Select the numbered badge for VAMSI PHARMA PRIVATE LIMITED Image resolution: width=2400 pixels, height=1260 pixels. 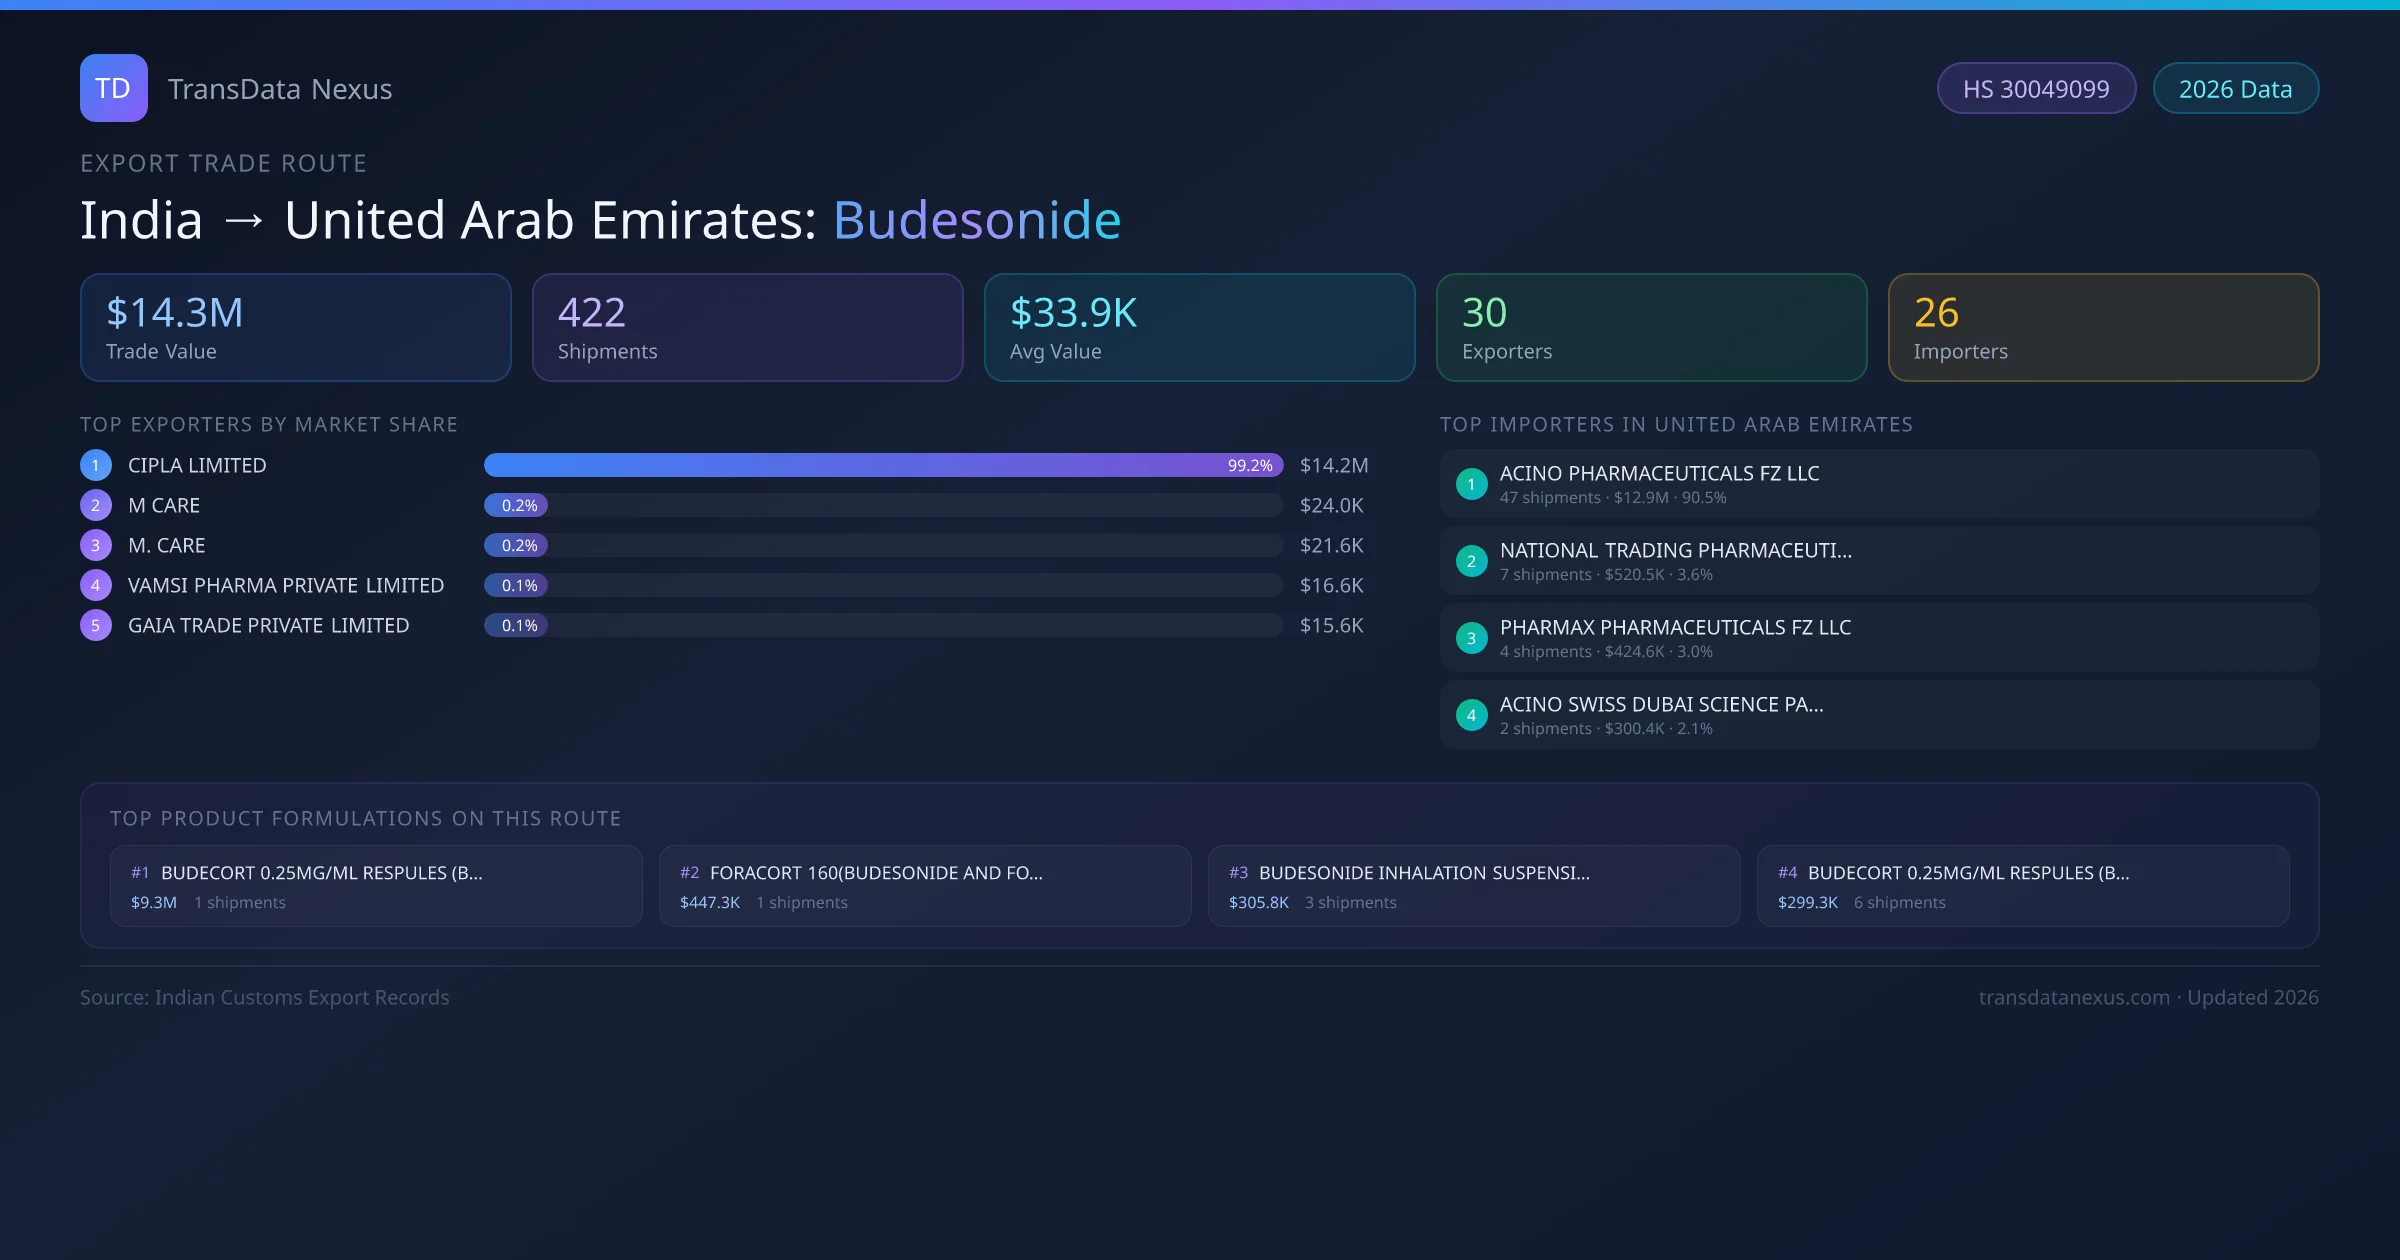coord(95,585)
